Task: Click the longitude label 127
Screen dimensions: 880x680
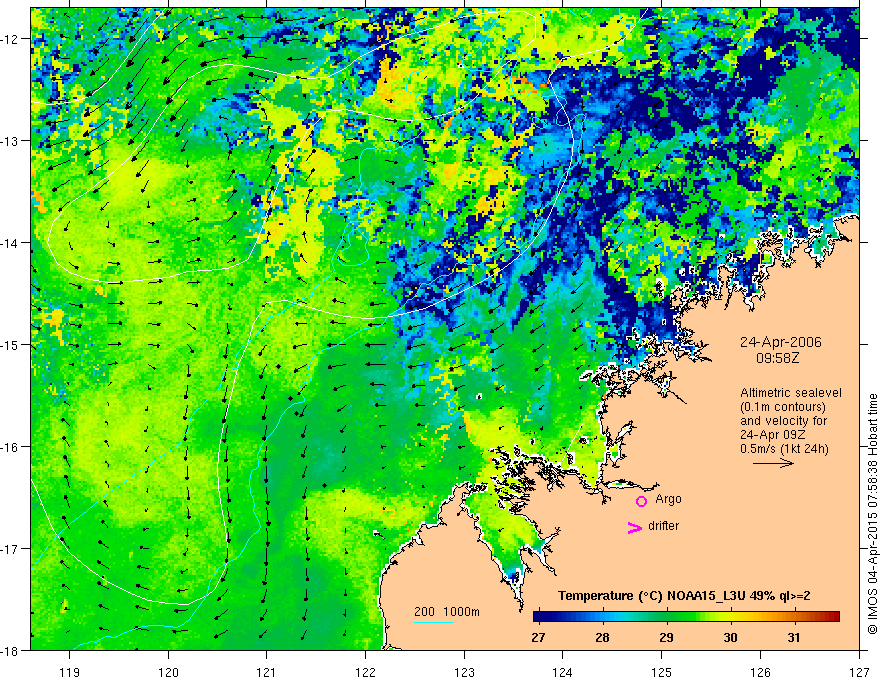Action: [859, 672]
